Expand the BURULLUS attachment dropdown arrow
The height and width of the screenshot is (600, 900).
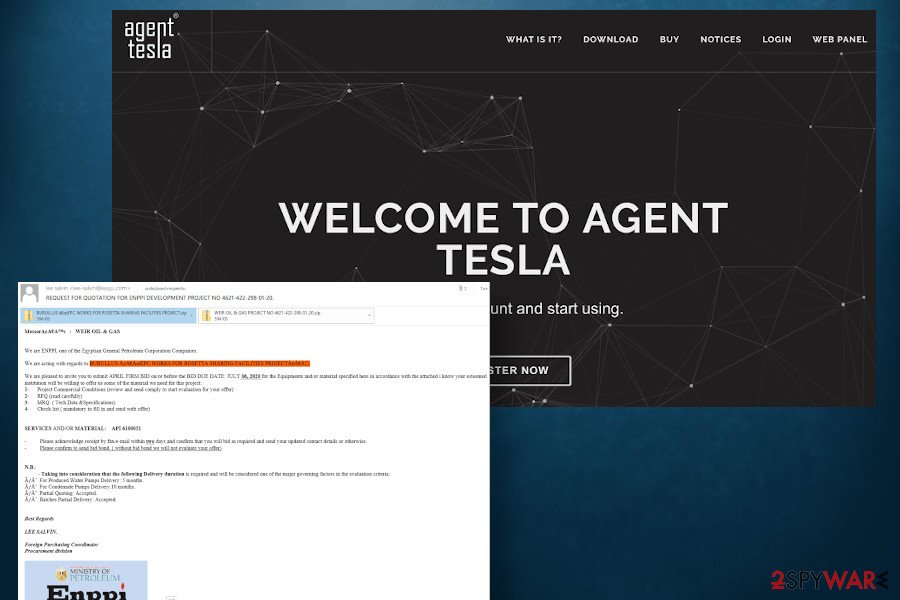point(192,315)
